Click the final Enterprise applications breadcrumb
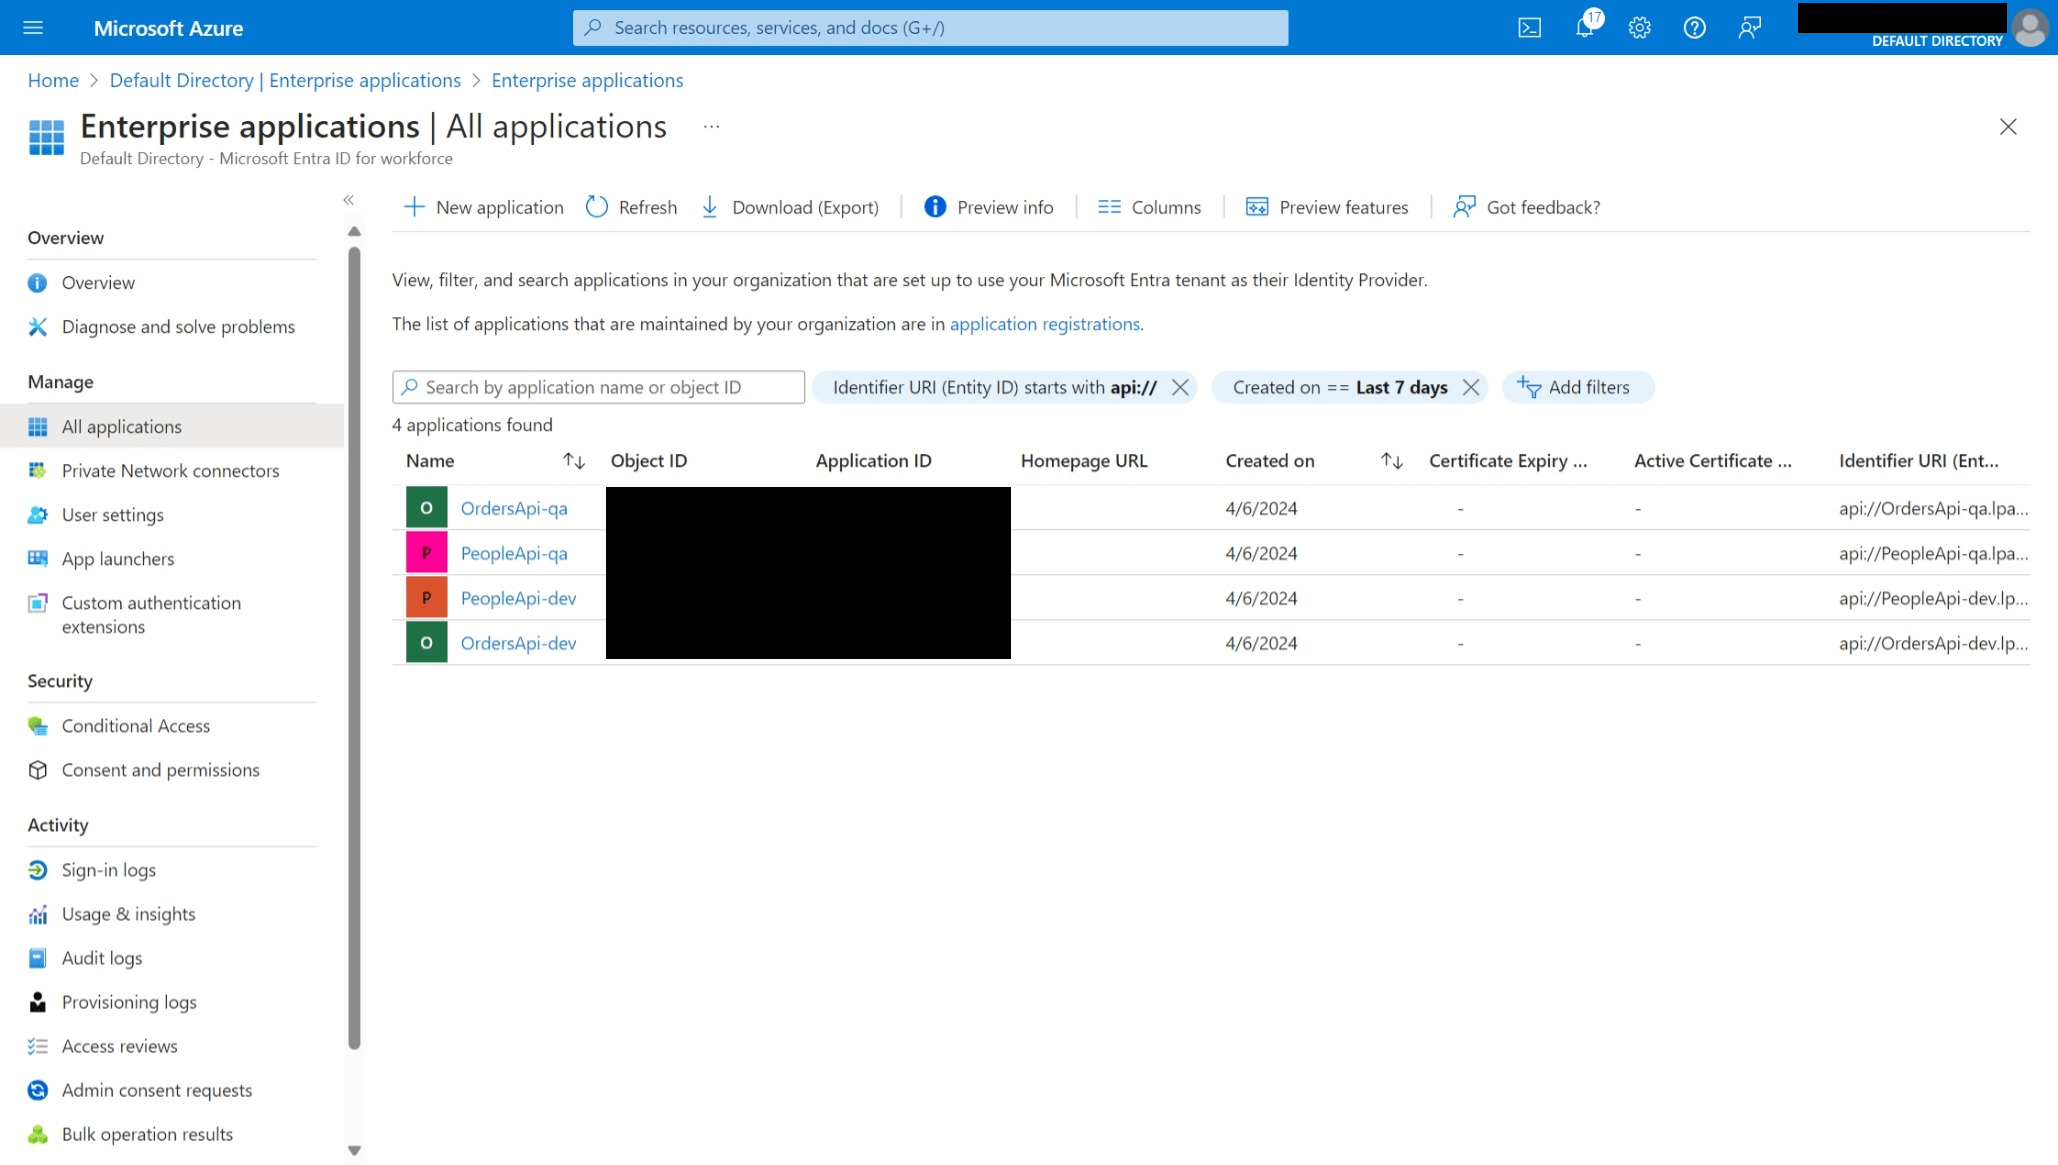 tap(587, 80)
